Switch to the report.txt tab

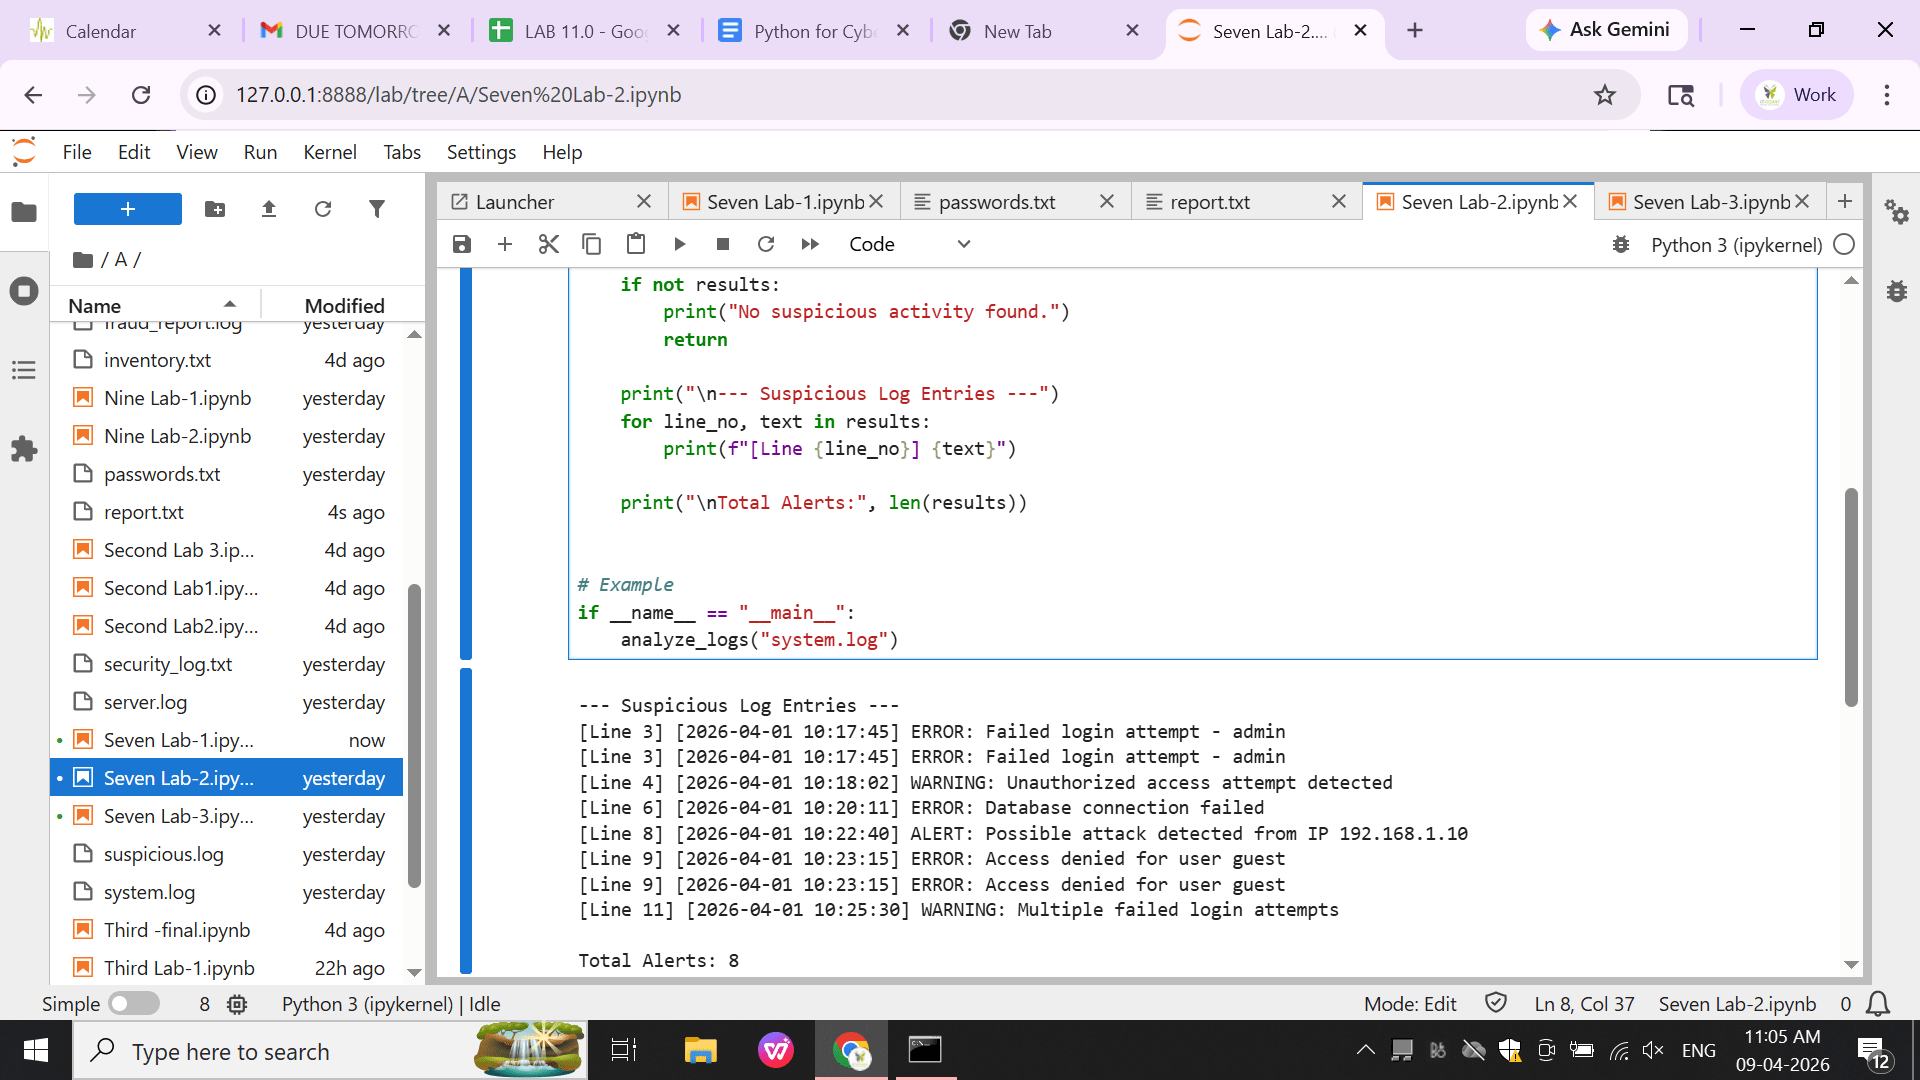(1210, 202)
